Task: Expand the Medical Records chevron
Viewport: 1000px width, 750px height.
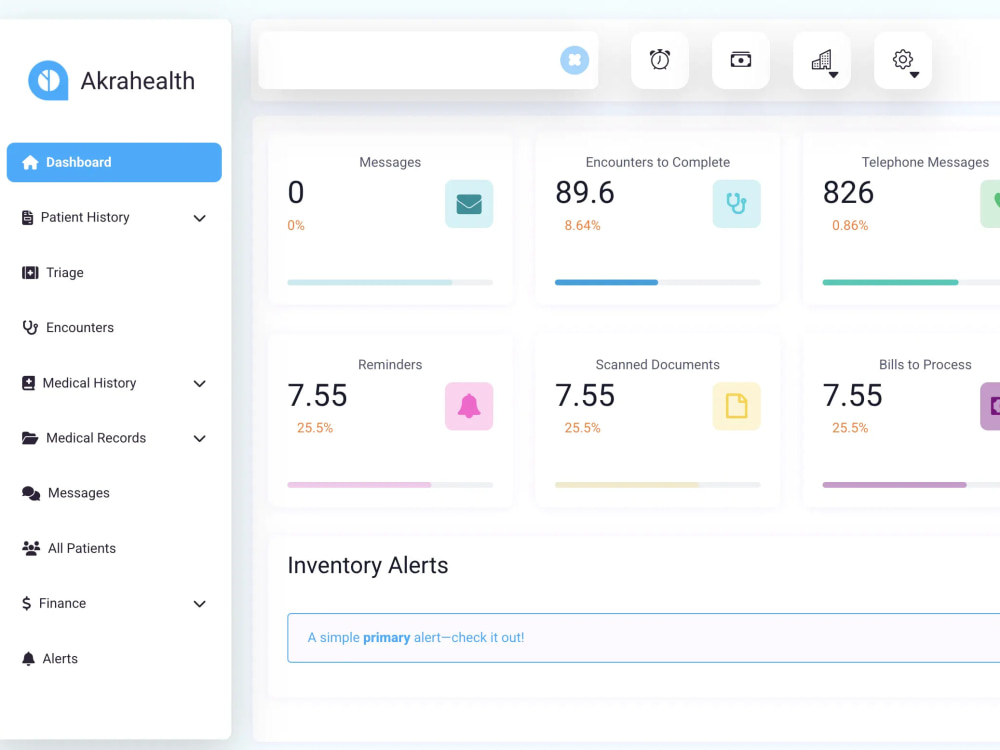Action: point(200,438)
